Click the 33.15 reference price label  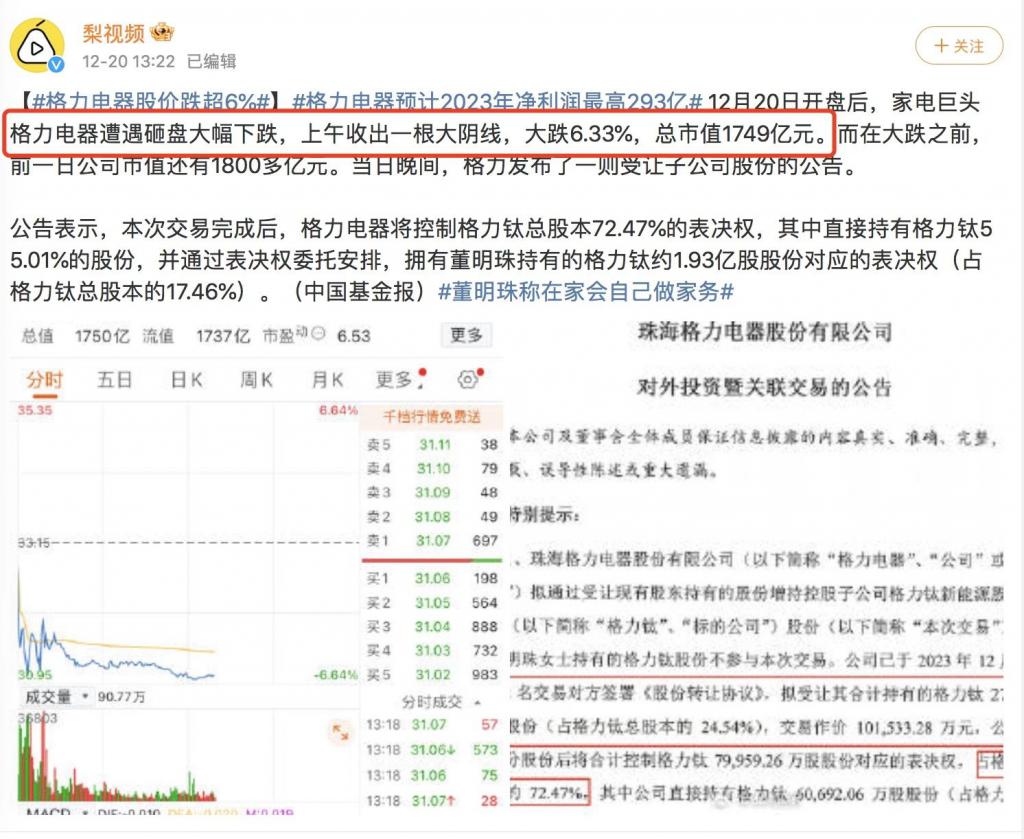pos(34,543)
